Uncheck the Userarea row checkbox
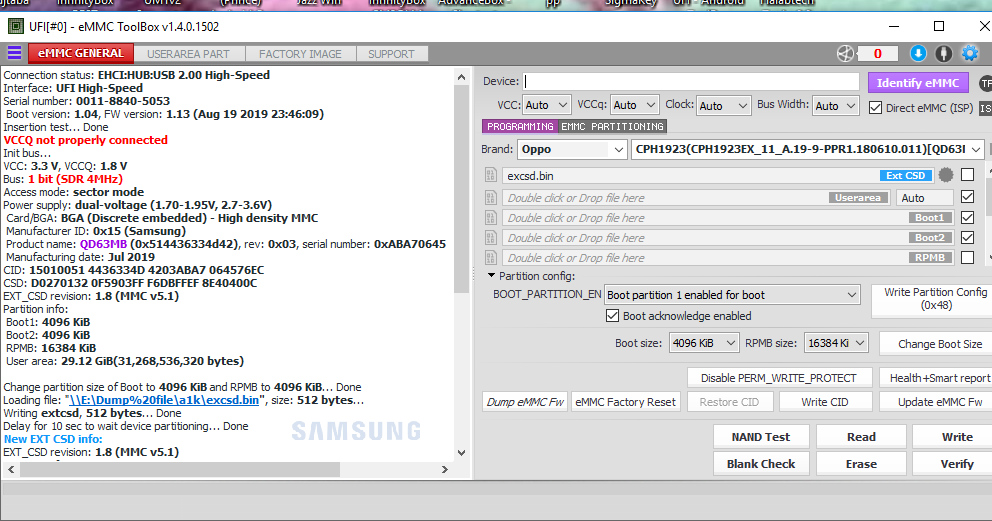 click(967, 197)
